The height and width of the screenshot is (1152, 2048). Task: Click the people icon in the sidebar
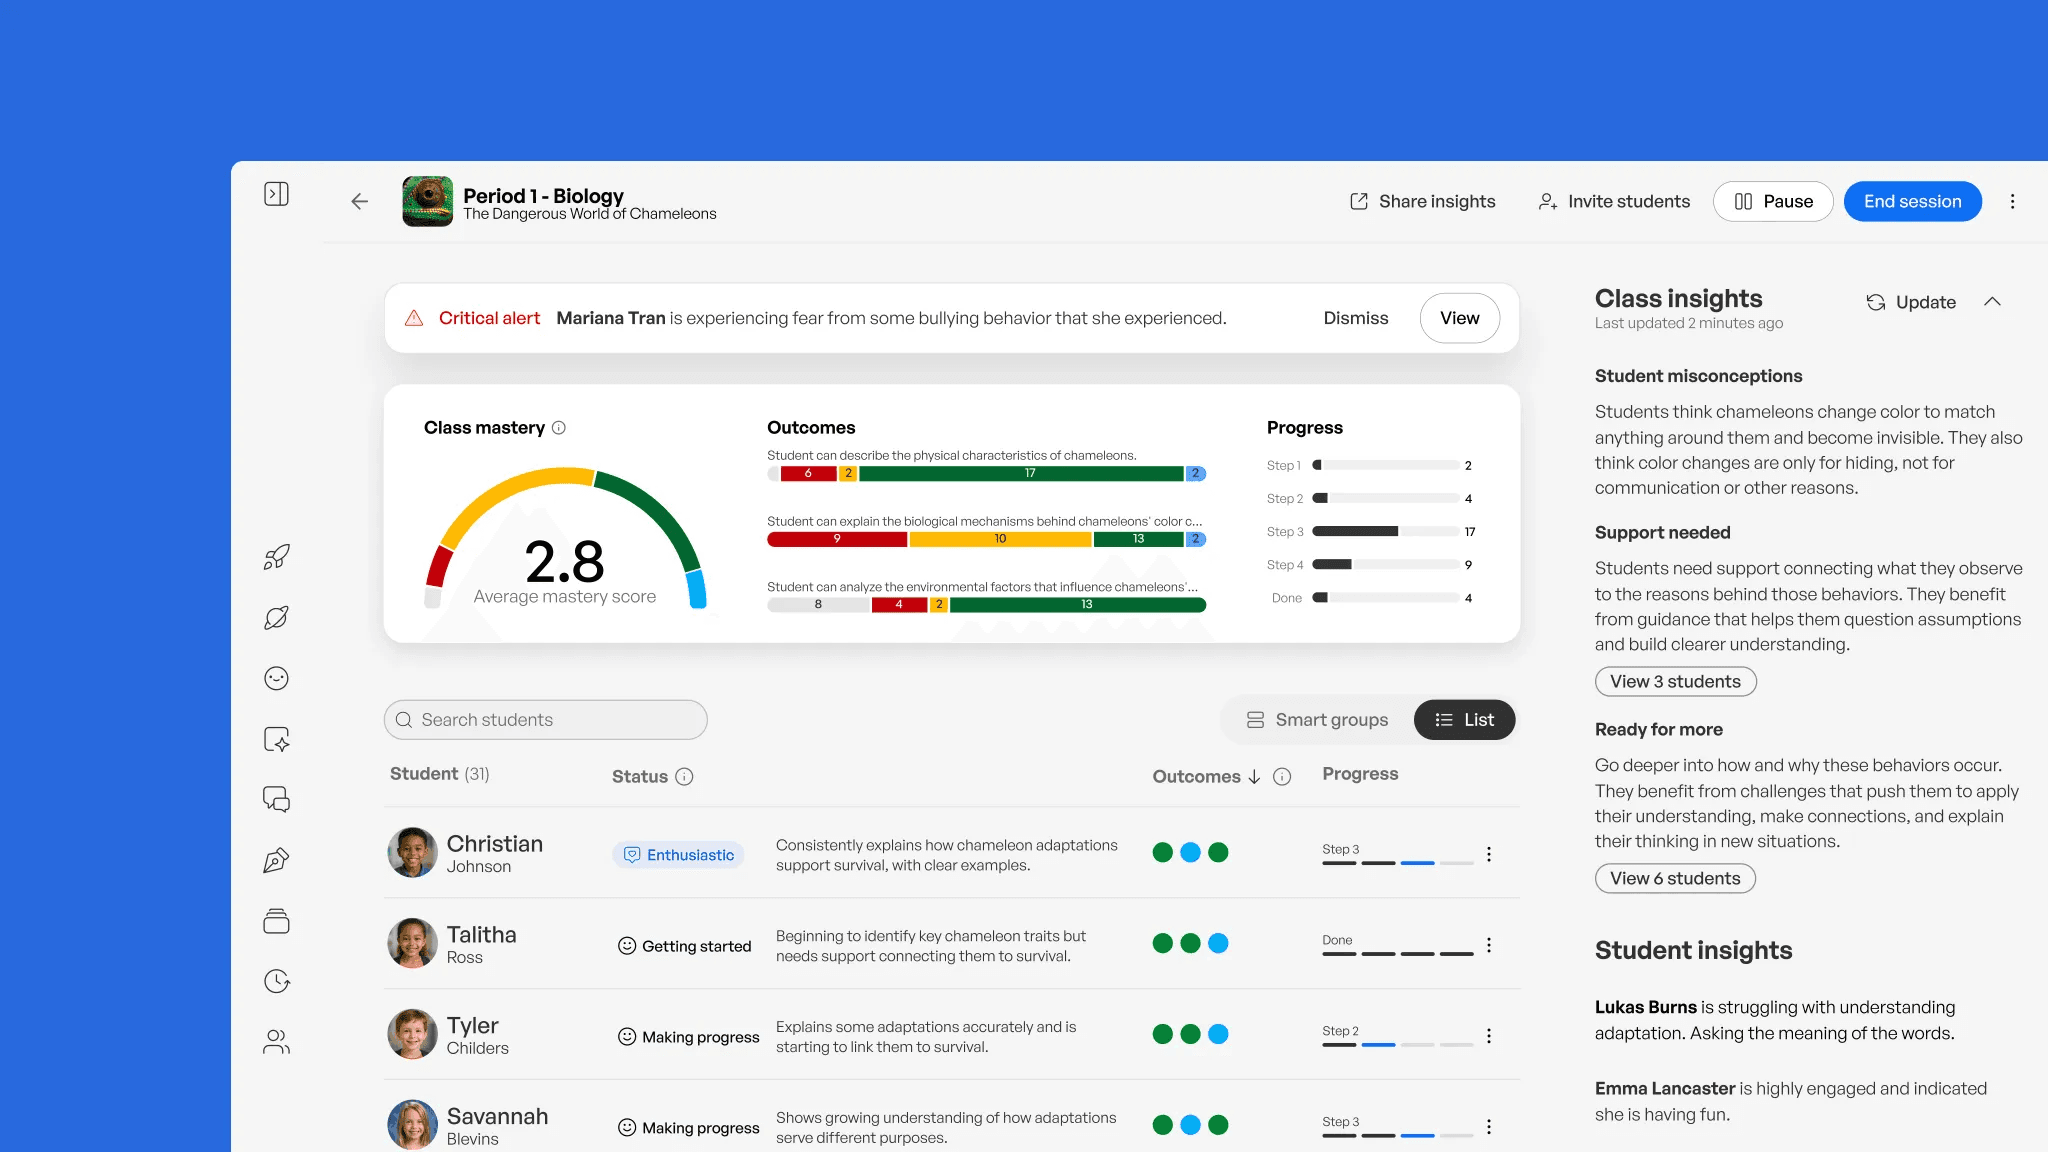click(x=277, y=1042)
